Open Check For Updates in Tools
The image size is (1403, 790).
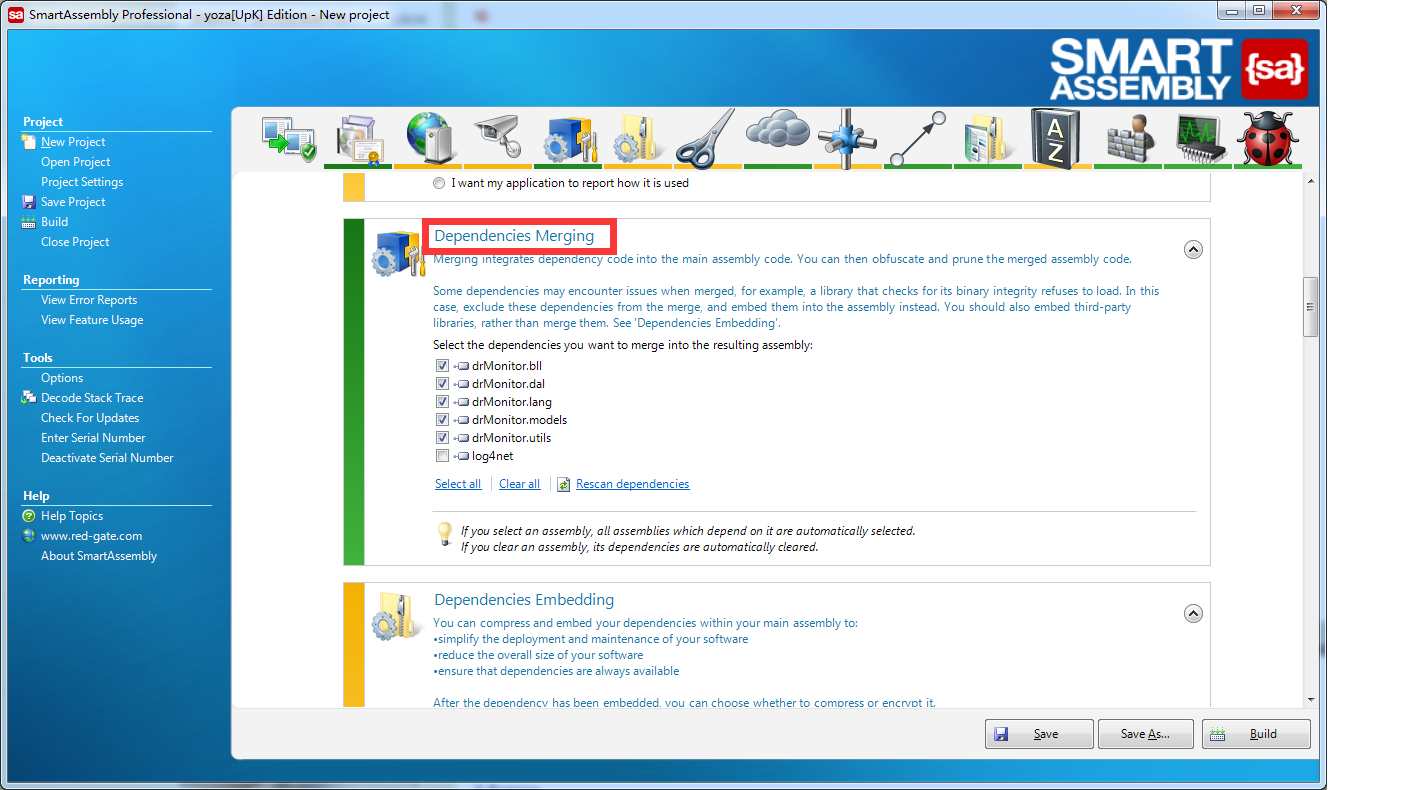[90, 418]
